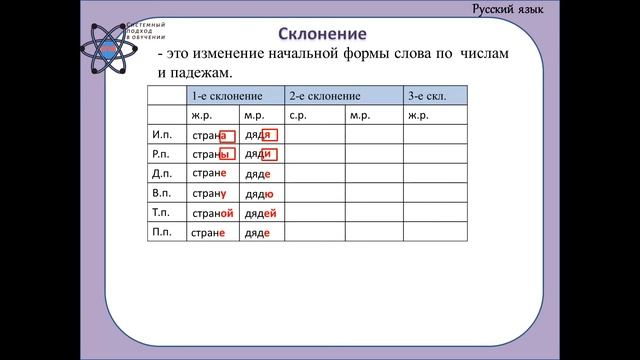Select the 'Р.п.' case row label
640x360 pixels.
click(161, 154)
